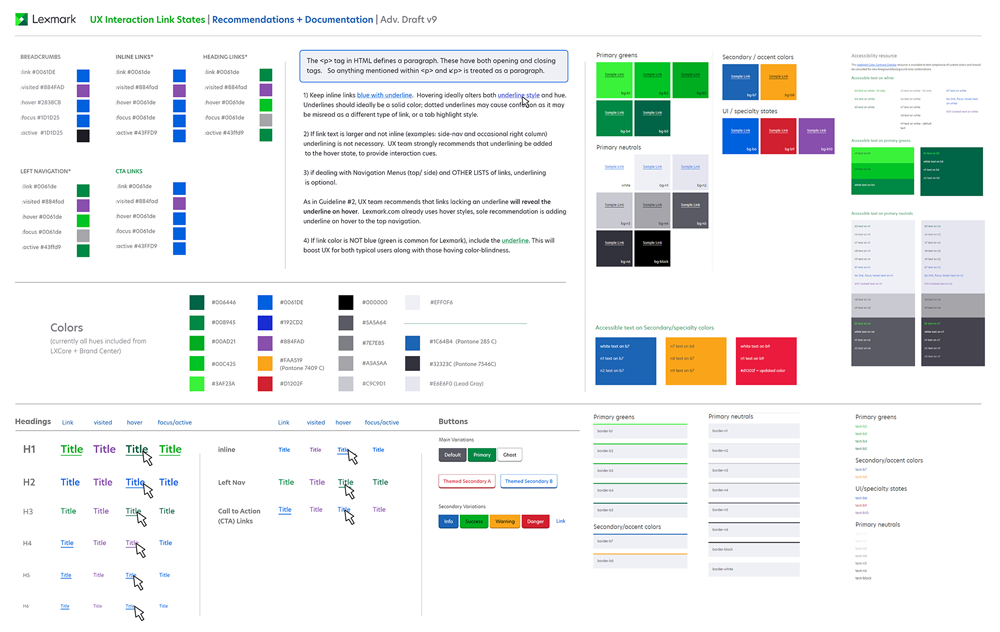Click the purple visited H2 Title
1000x632 pixels.
(103, 482)
